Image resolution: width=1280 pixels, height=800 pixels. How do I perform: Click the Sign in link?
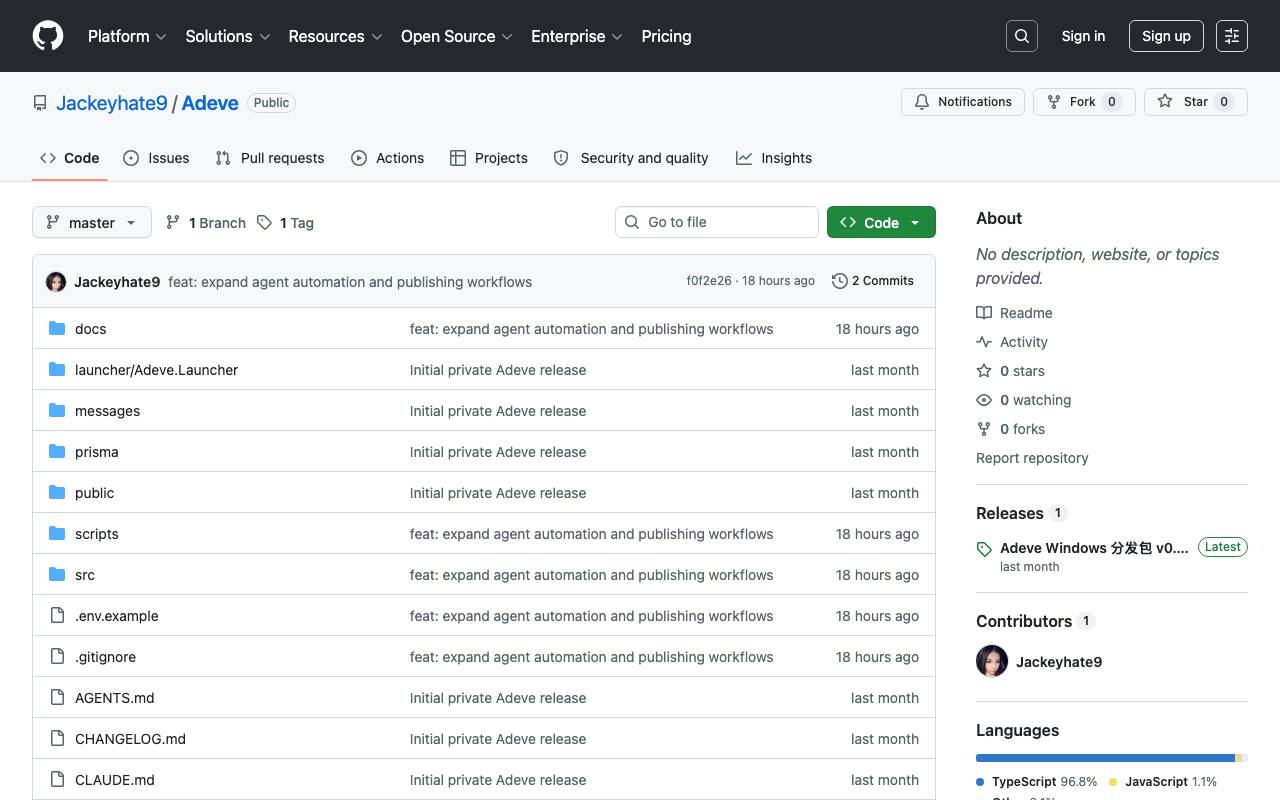[x=1083, y=36]
